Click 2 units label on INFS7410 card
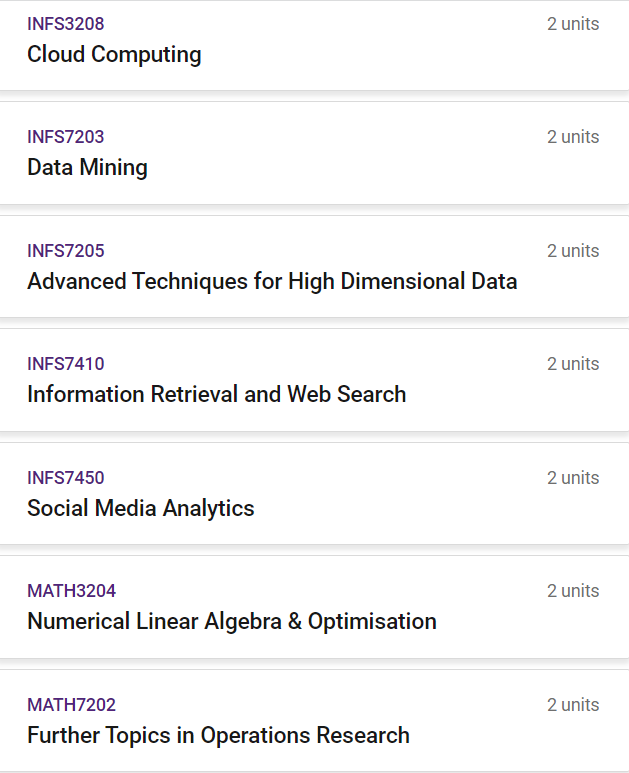 [x=573, y=364]
